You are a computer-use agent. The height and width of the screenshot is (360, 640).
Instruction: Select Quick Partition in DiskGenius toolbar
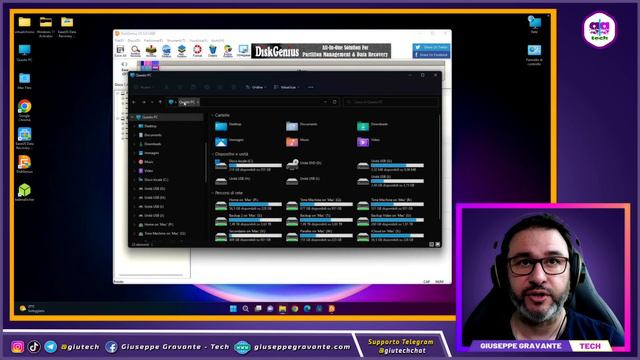(x=167, y=51)
